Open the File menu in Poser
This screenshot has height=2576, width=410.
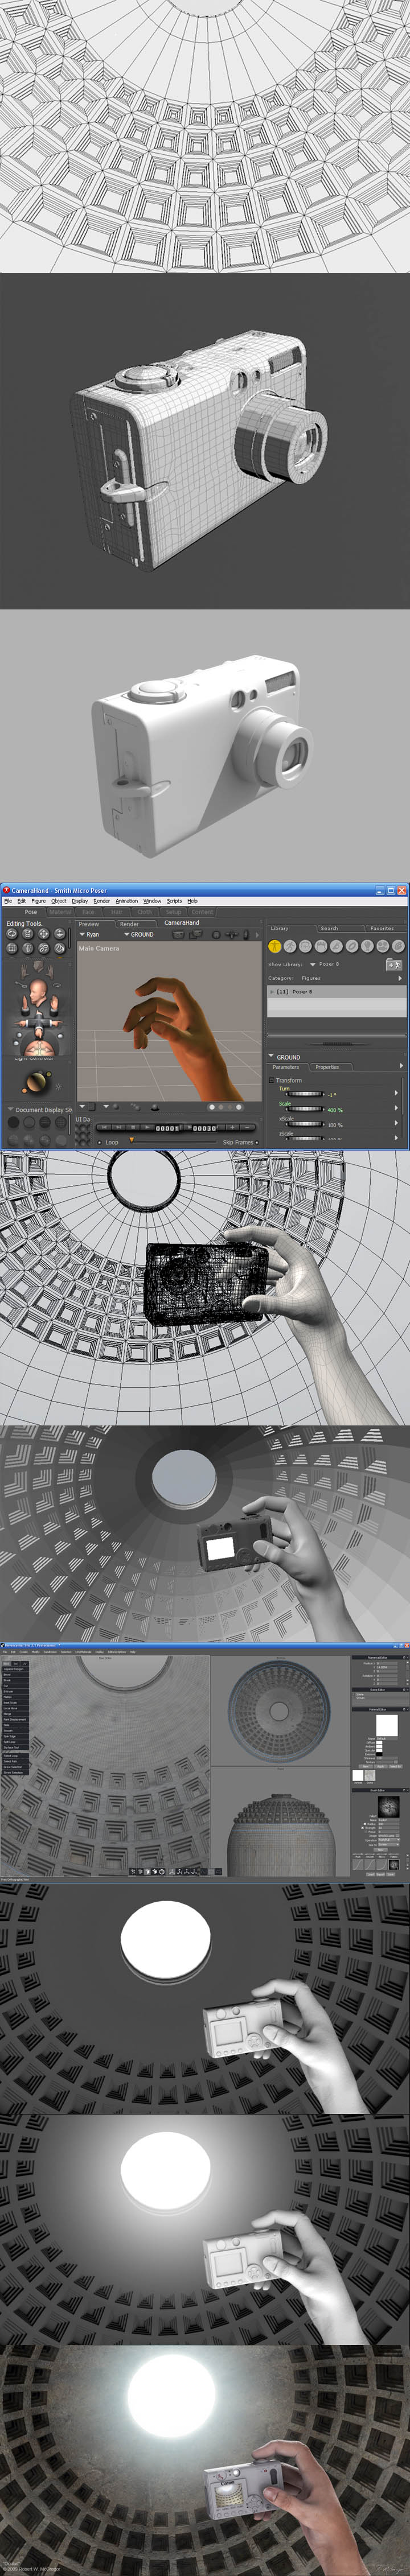click(8, 901)
